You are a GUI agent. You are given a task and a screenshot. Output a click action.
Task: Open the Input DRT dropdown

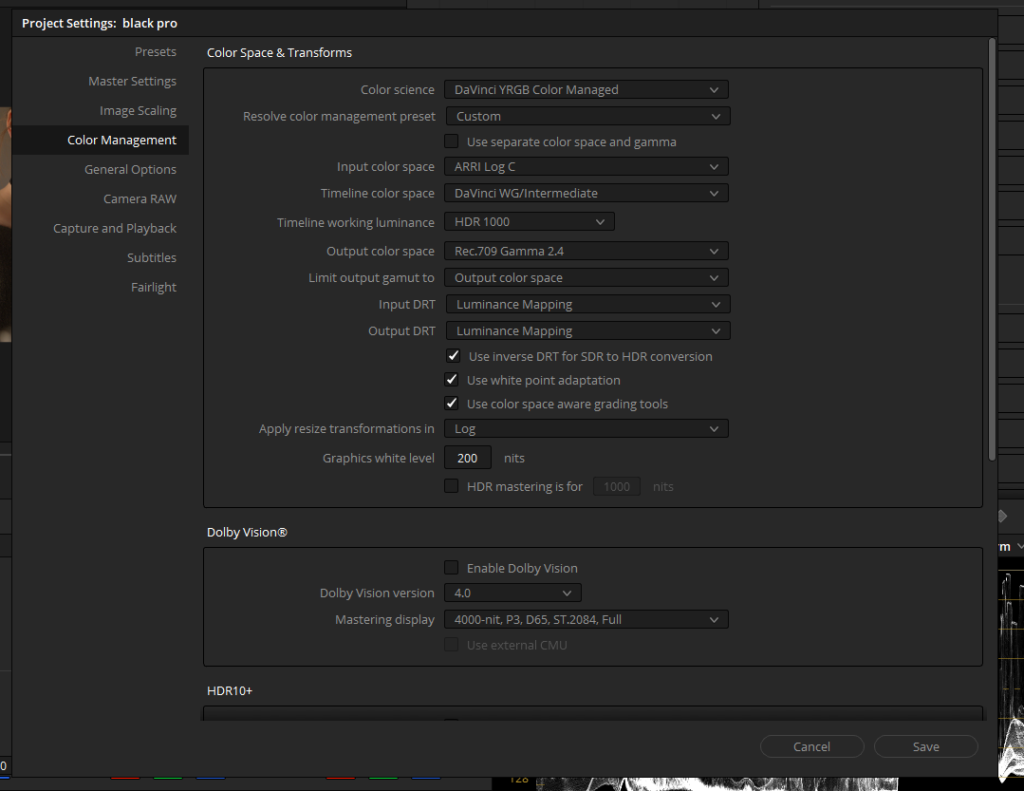(588, 304)
